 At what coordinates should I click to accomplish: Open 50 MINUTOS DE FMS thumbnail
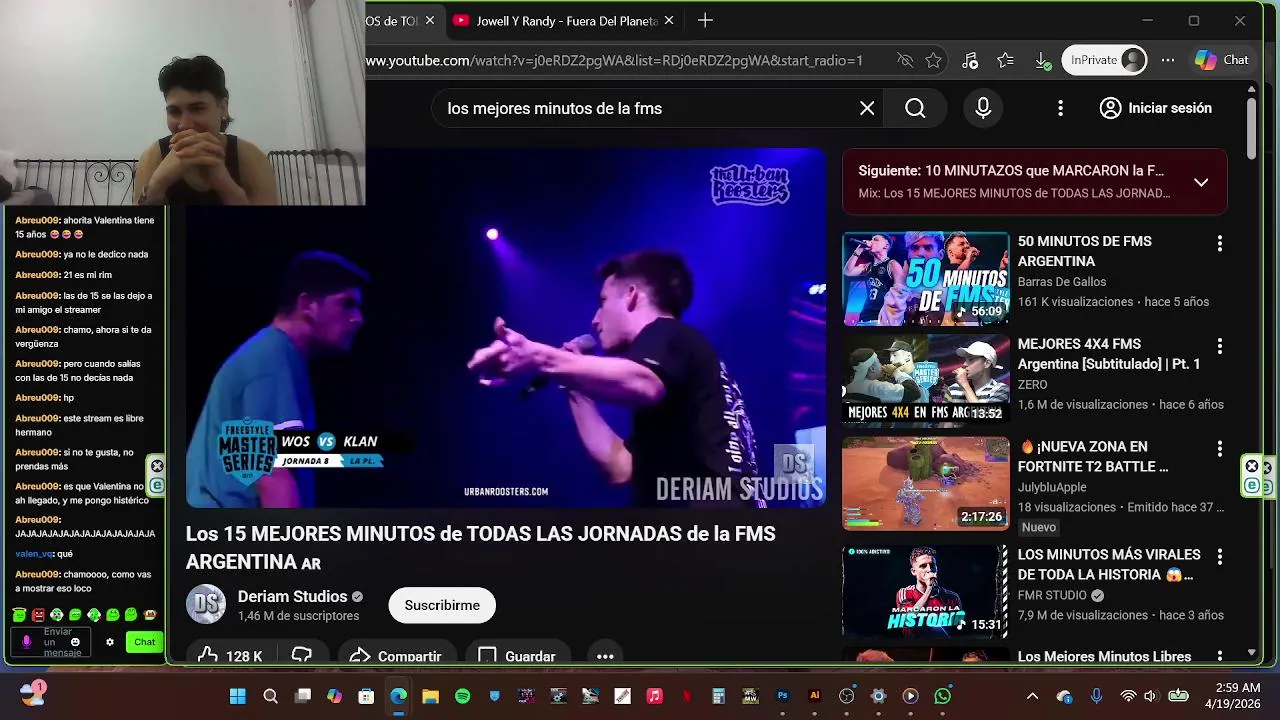click(926, 279)
